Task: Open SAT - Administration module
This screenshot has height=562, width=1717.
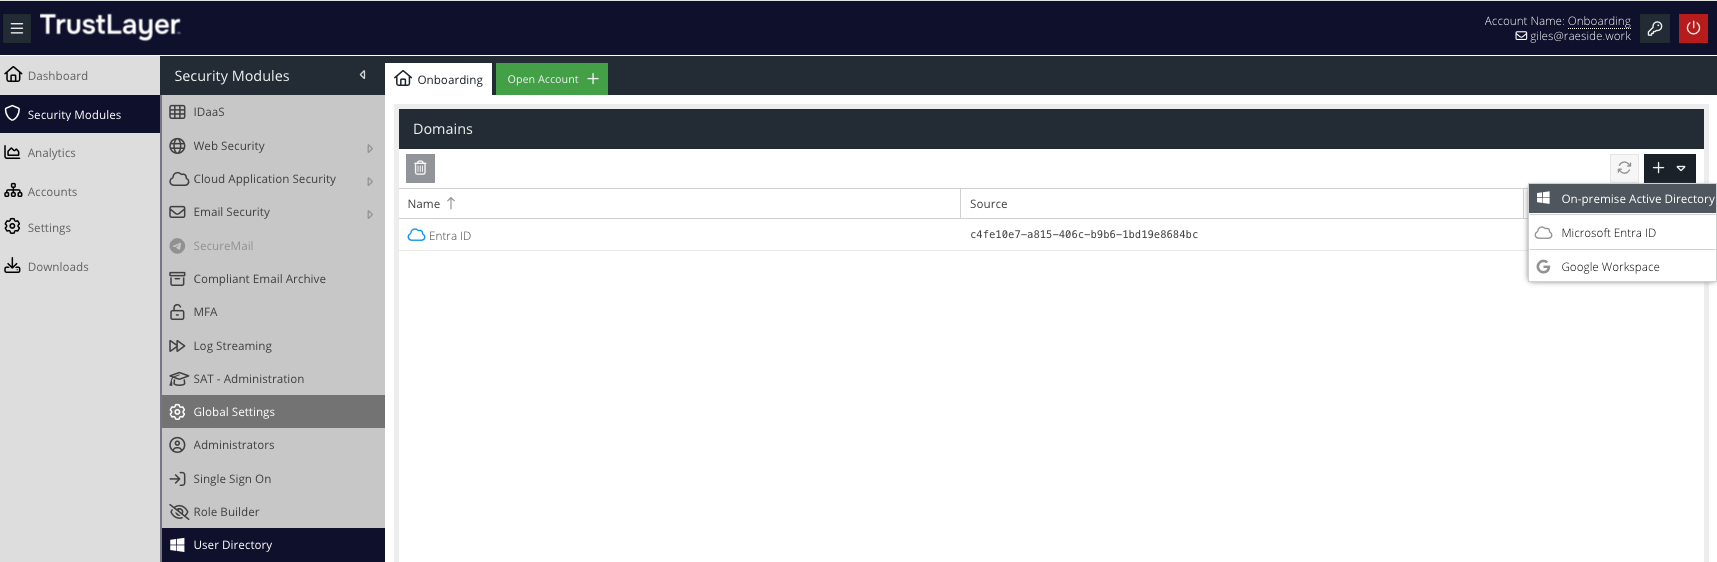Action: (273, 379)
